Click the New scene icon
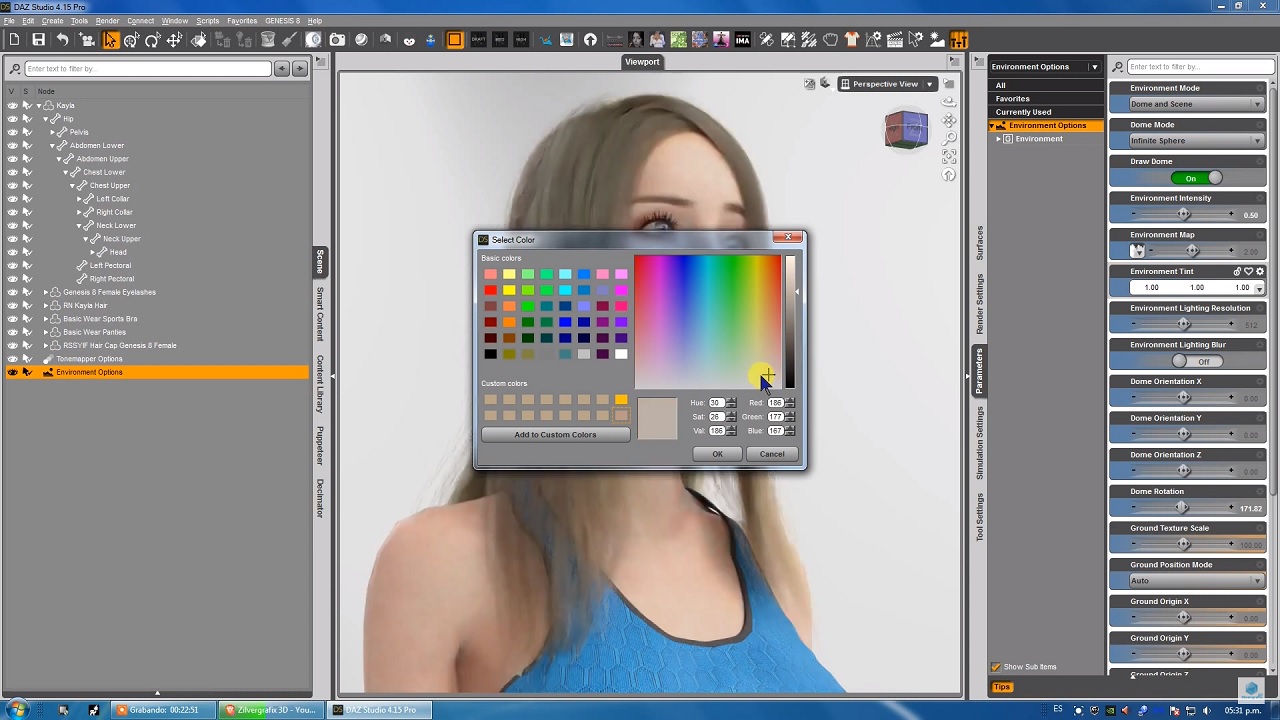 [x=14, y=40]
